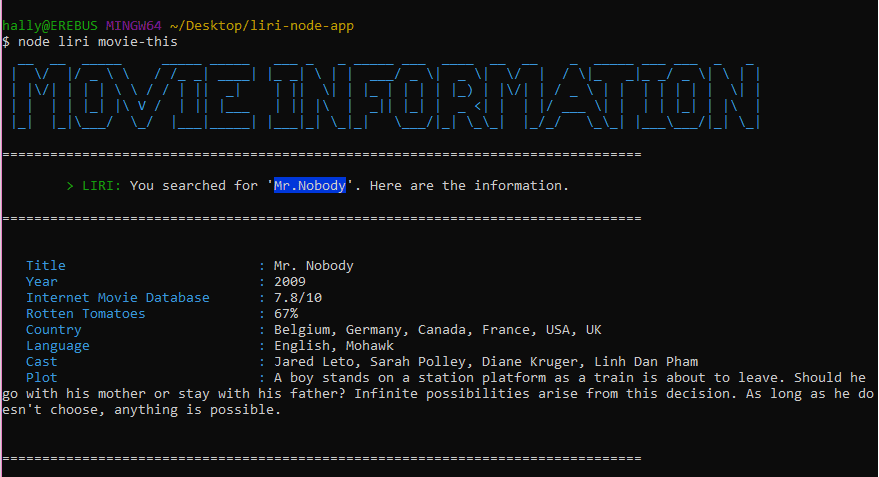Click the 'Internet Movie Database' label
Image resolution: width=879 pixels, height=477 pixels.
tap(118, 298)
